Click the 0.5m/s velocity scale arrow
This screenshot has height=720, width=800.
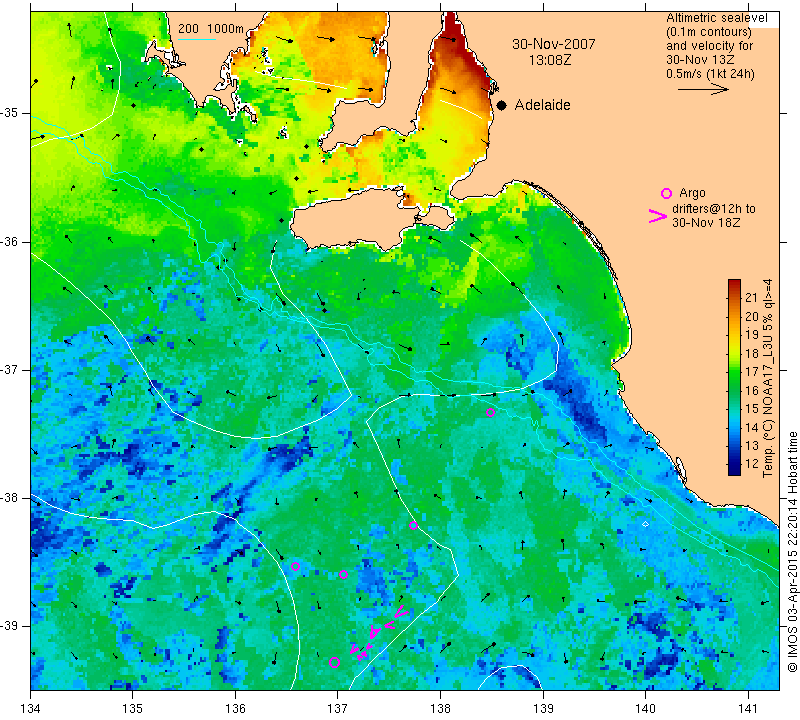coord(703,89)
